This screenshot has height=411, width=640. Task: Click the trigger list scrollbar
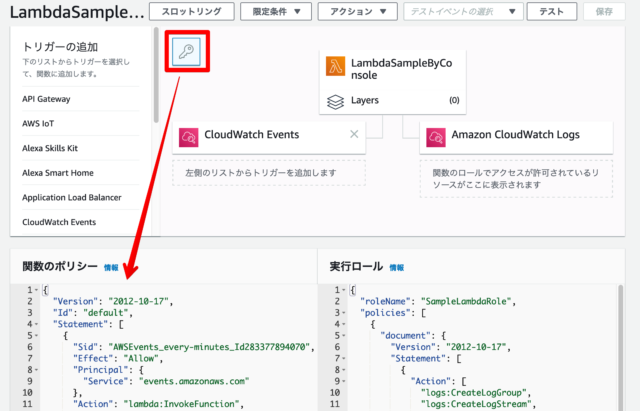156,75
